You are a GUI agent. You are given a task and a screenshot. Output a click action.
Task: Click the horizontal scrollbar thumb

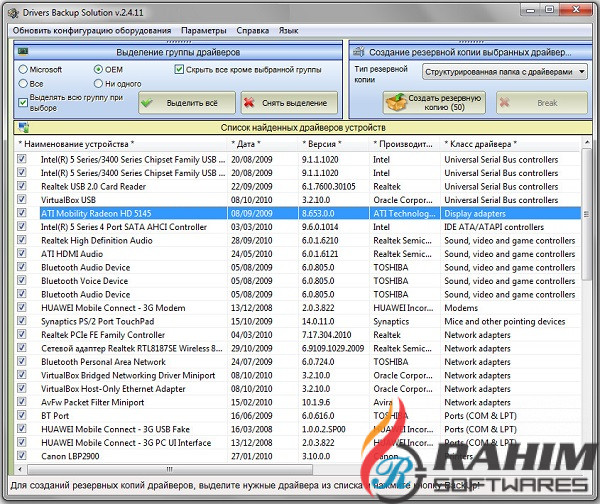tap(170, 469)
